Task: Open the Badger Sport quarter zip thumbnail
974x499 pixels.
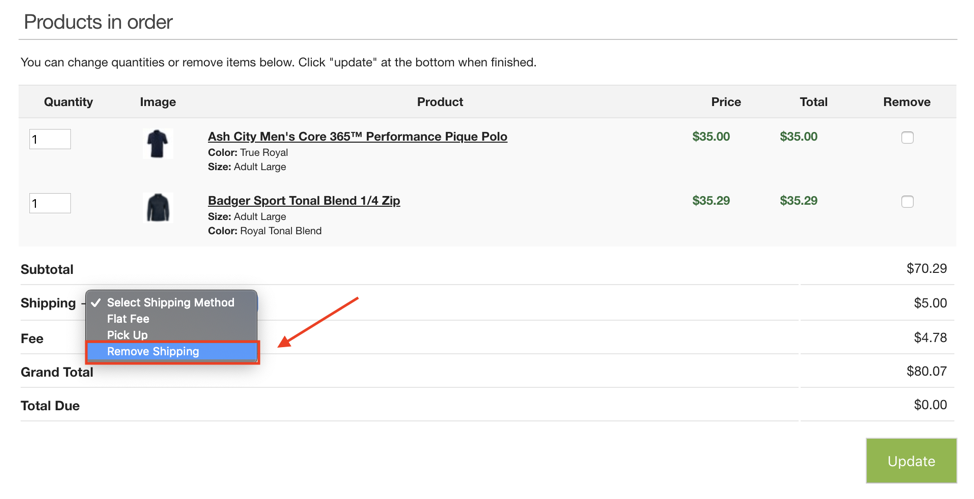Action: click(158, 208)
